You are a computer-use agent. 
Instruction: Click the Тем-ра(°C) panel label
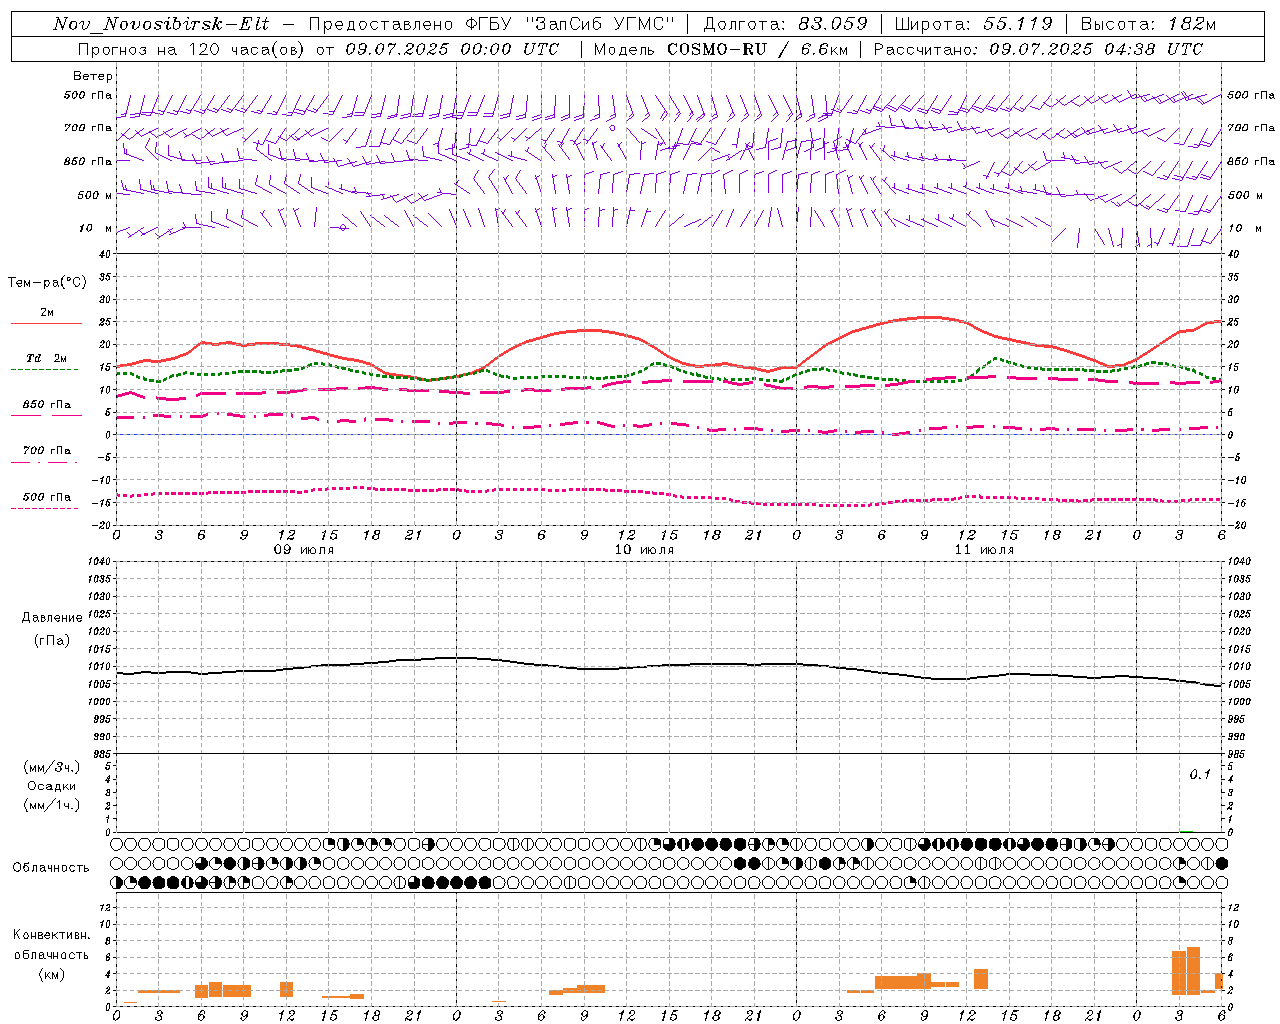47,283
